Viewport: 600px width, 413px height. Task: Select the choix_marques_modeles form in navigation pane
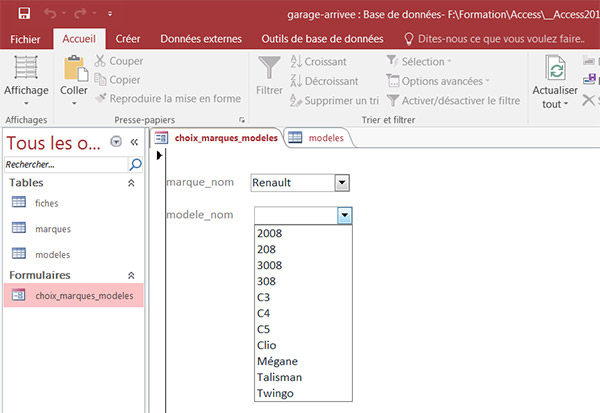pyautogui.click(x=73, y=295)
